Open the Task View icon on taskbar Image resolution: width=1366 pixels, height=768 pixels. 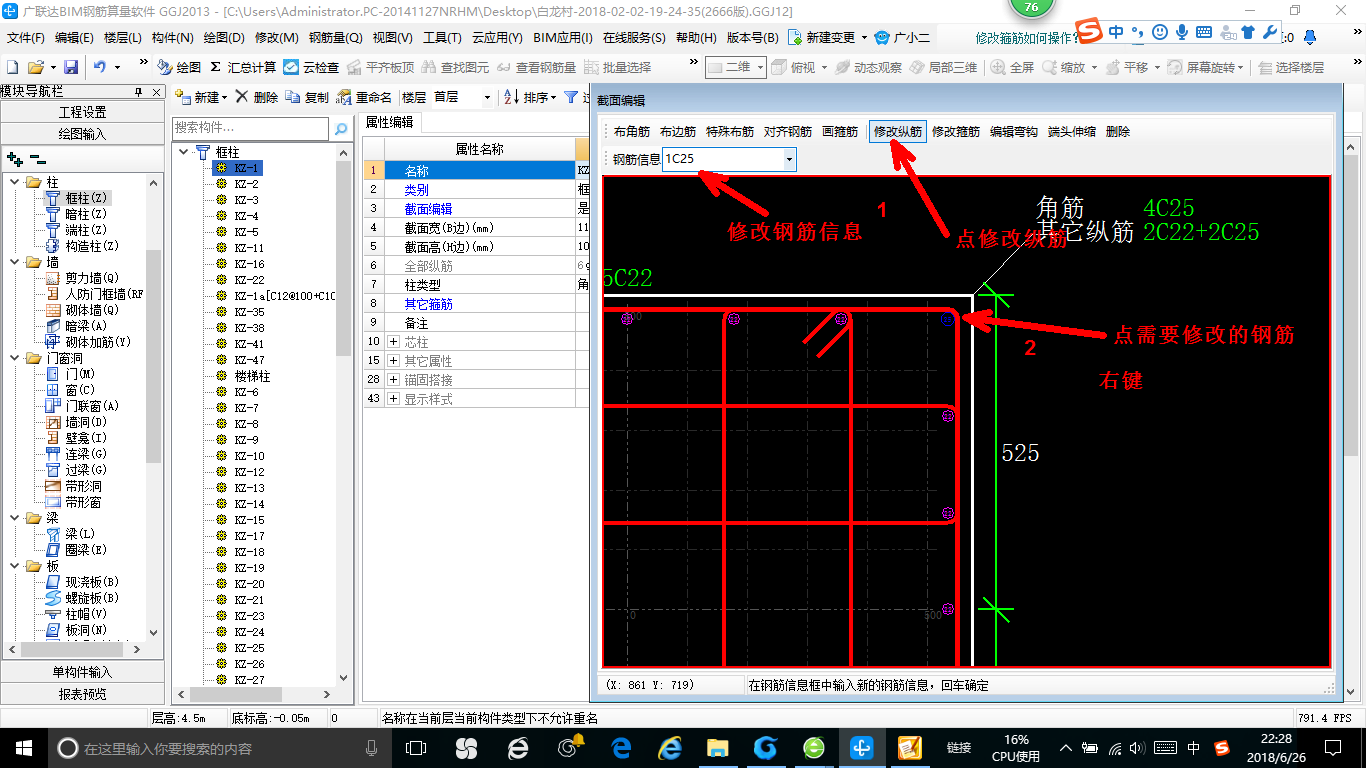coord(416,747)
